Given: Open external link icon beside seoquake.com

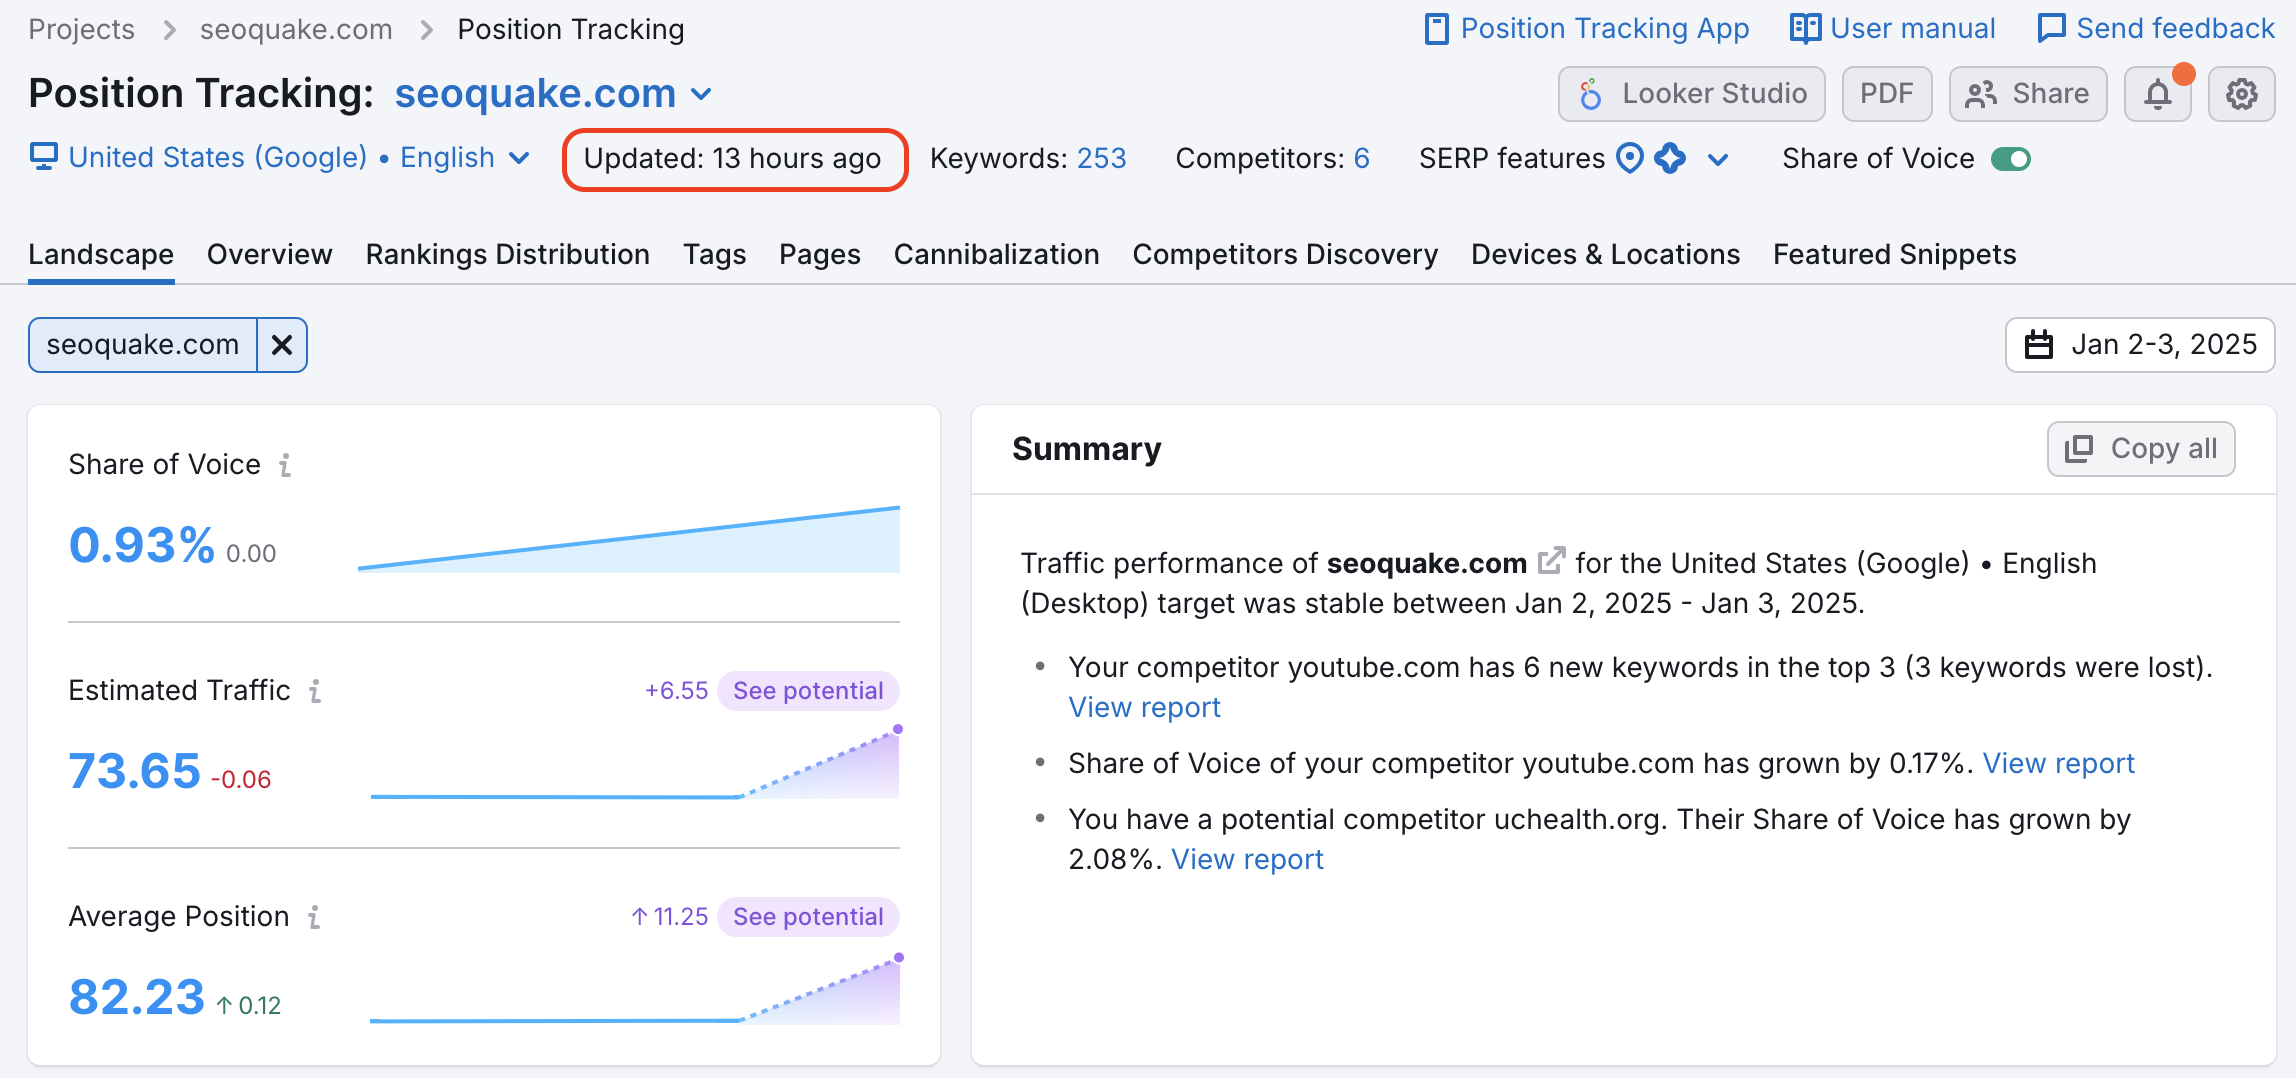Looking at the screenshot, I should (1550, 561).
